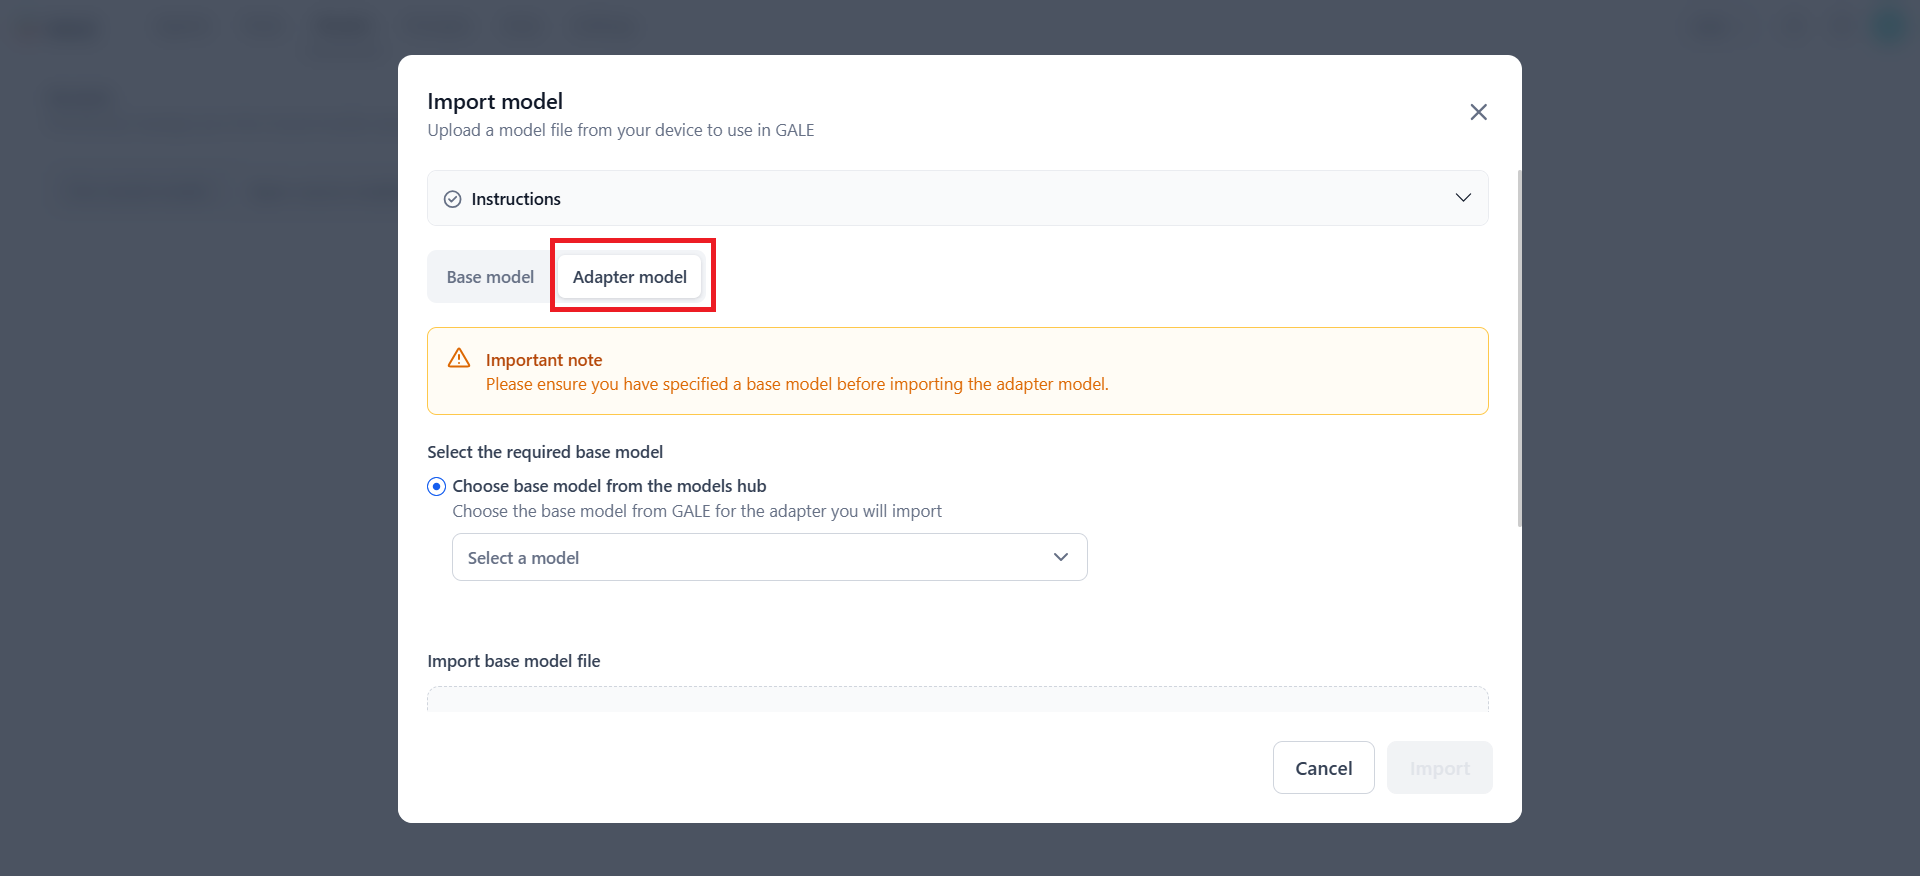Click the chevron in the model selector
The width and height of the screenshot is (1920, 876).
point(1061,557)
